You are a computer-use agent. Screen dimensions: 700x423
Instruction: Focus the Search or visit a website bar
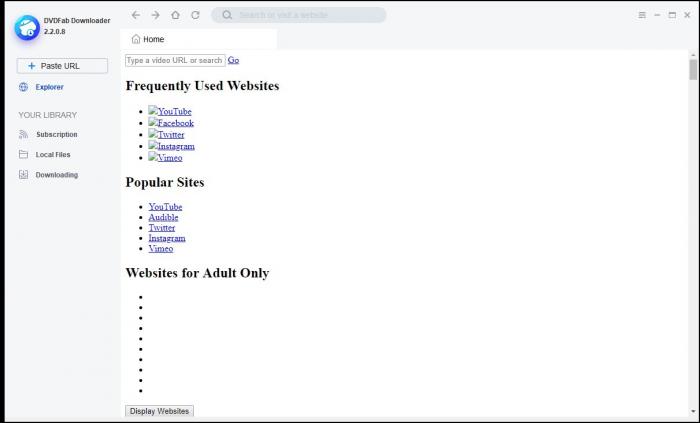299,15
